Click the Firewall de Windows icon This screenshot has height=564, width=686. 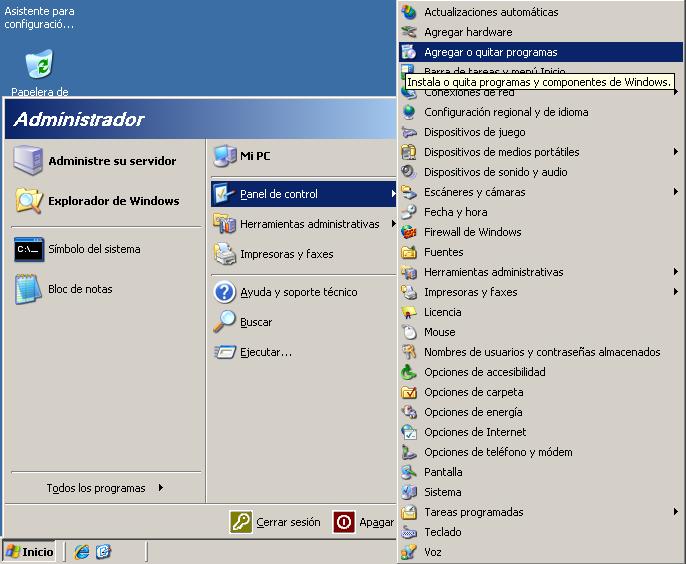click(409, 232)
